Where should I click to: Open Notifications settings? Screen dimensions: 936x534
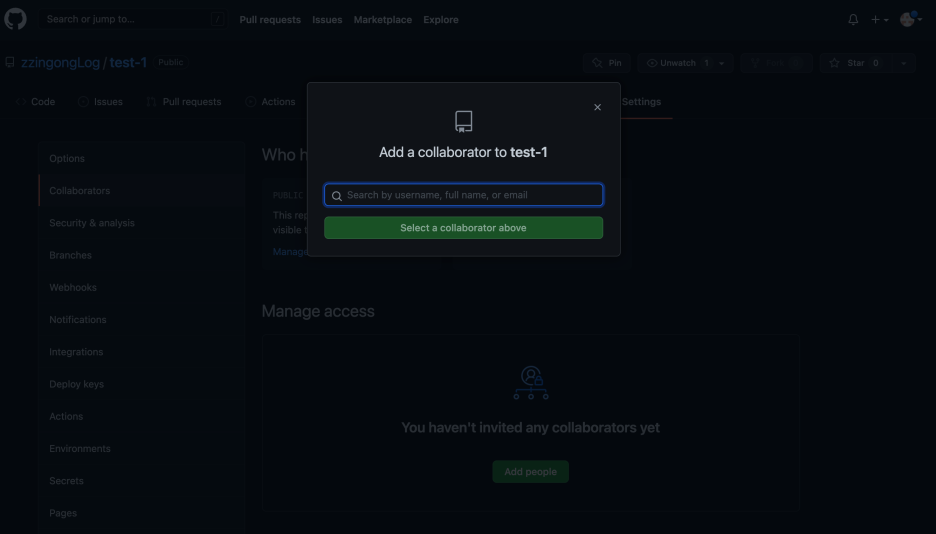141,320
